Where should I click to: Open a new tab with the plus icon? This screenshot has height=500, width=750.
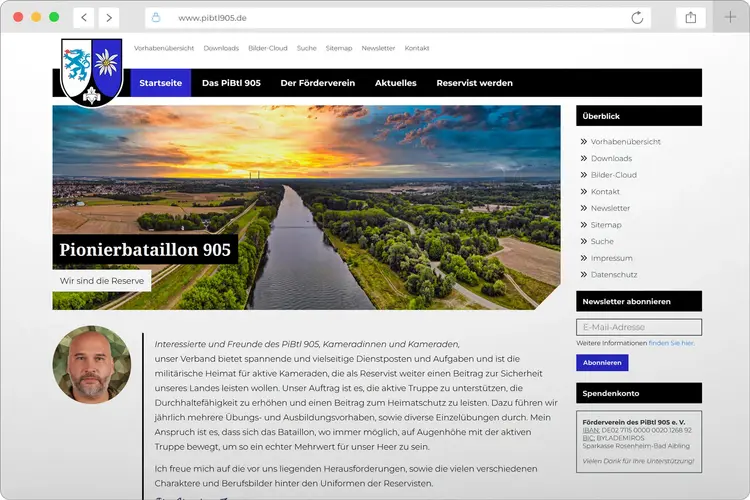tap(730, 17)
